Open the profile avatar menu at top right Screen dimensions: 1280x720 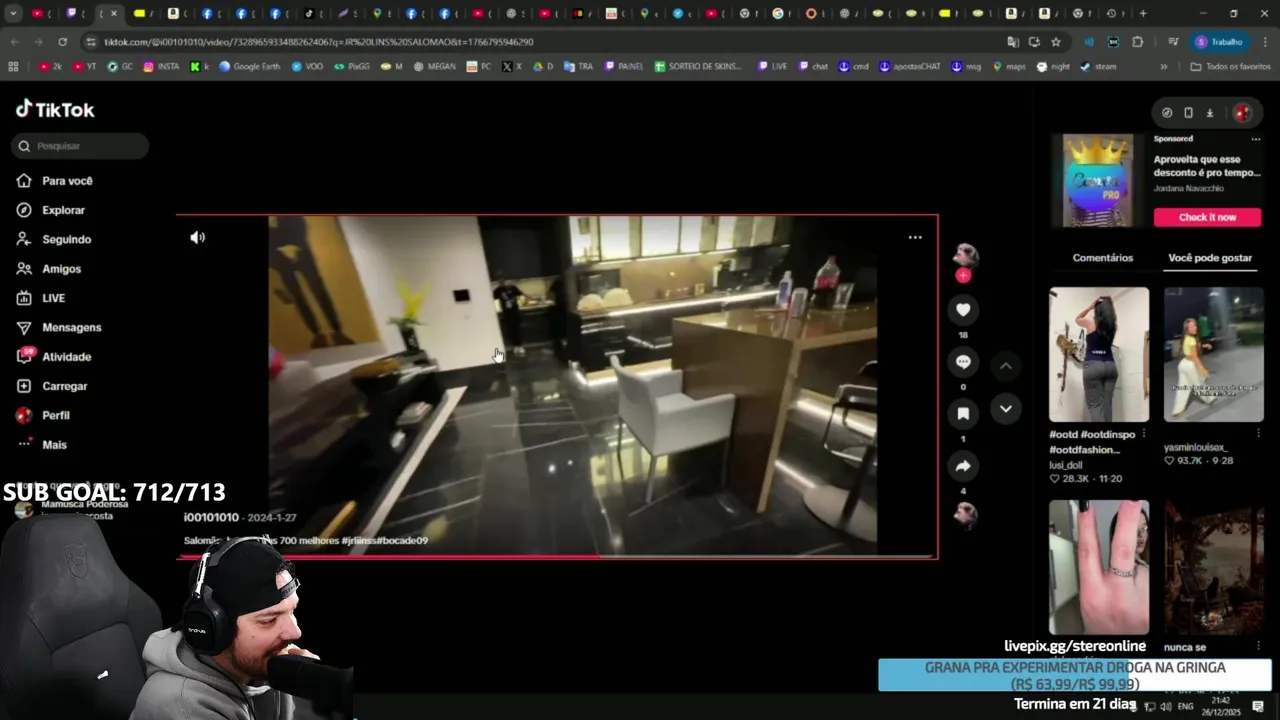pos(1242,113)
